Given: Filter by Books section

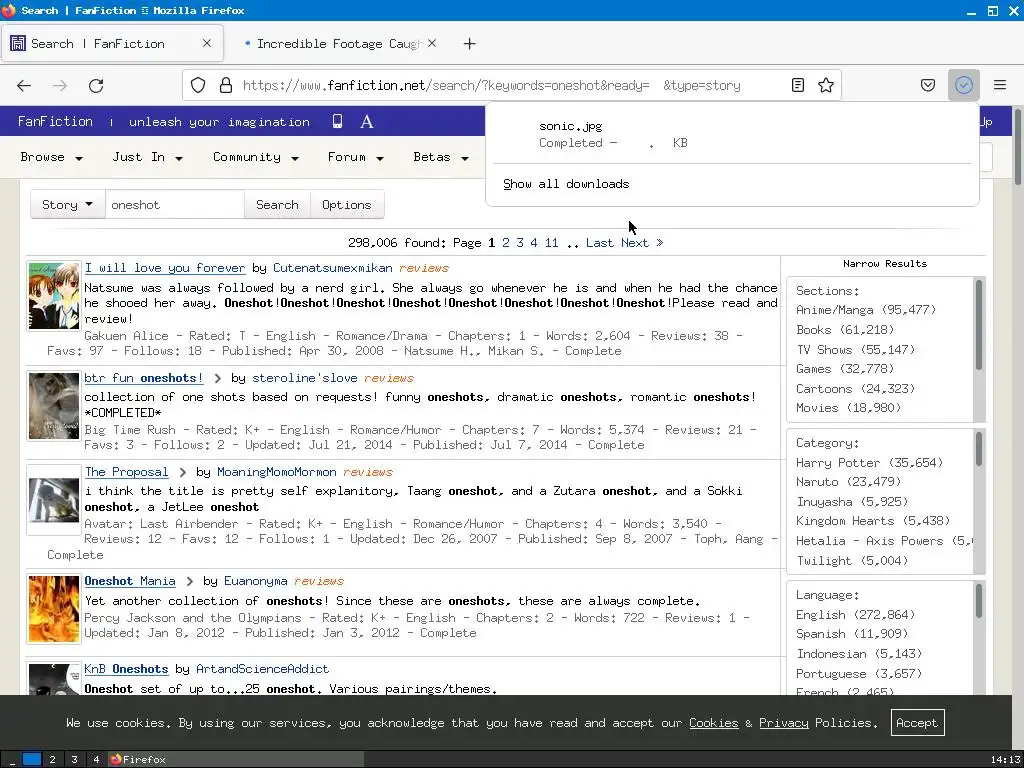Looking at the screenshot, I should tap(845, 330).
